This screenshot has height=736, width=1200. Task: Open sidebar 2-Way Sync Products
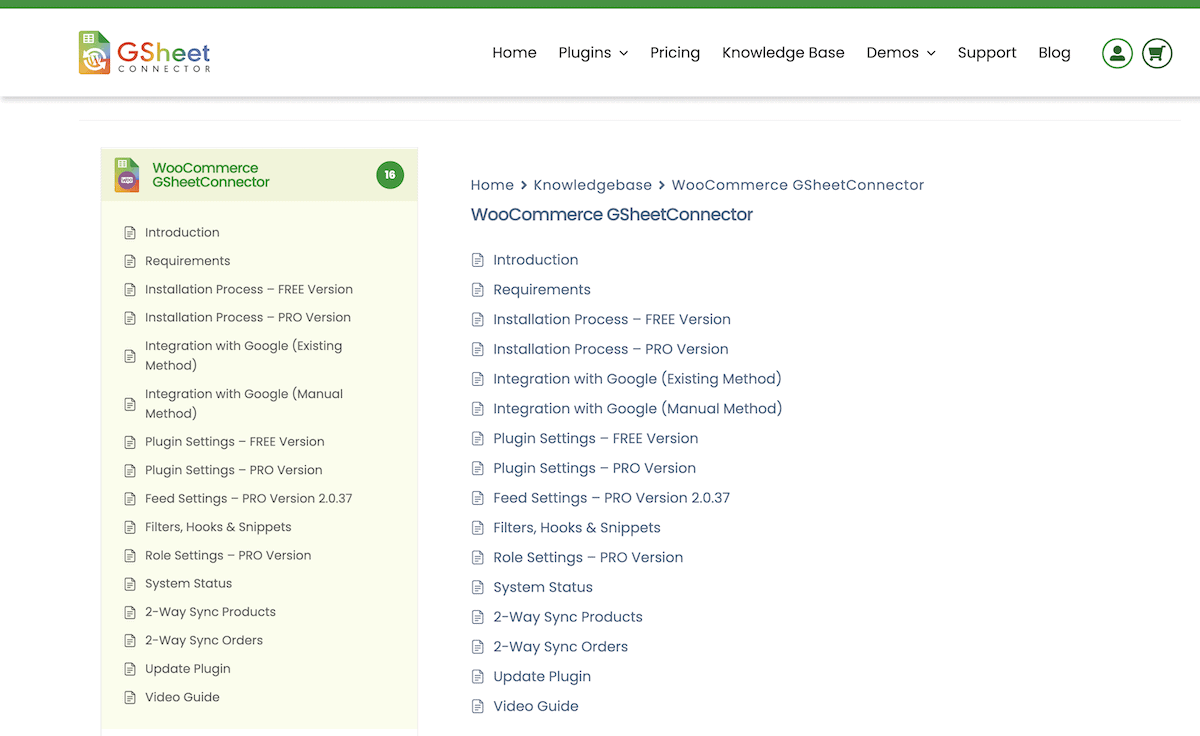(x=210, y=612)
